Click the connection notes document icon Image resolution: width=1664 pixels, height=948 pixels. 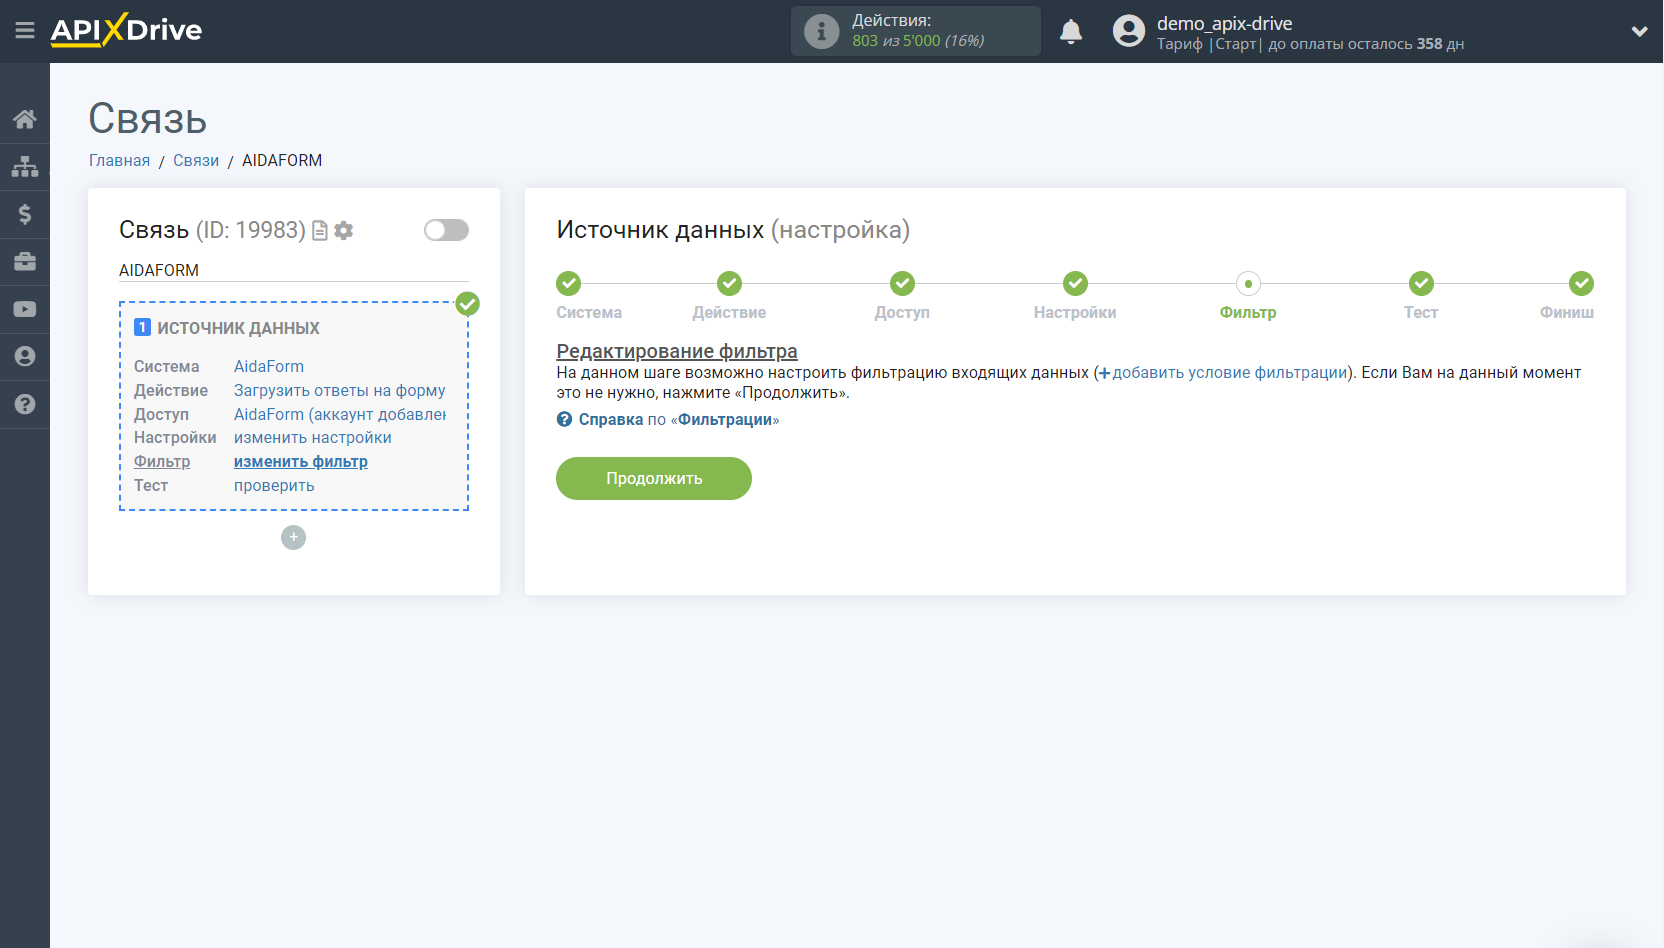(x=320, y=231)
